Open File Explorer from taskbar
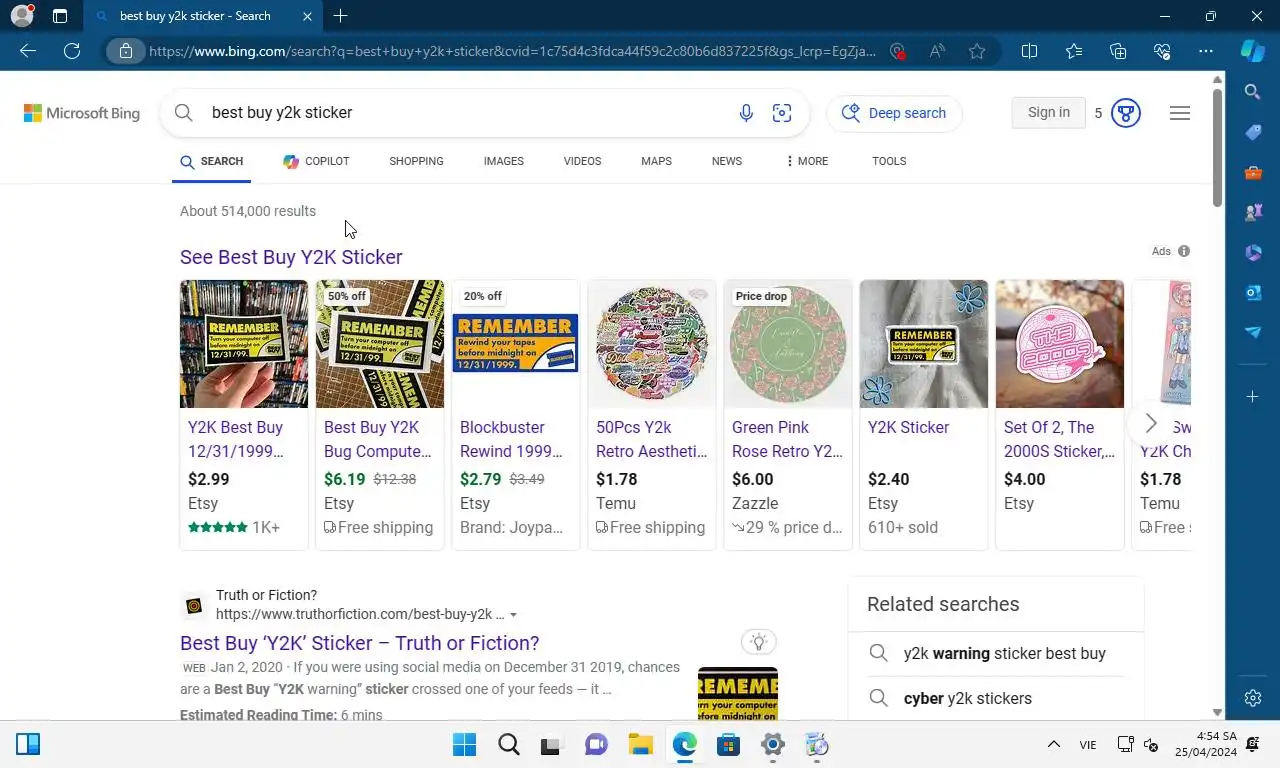Screen dimensions: 1280x768 click(x=640, y=744)
